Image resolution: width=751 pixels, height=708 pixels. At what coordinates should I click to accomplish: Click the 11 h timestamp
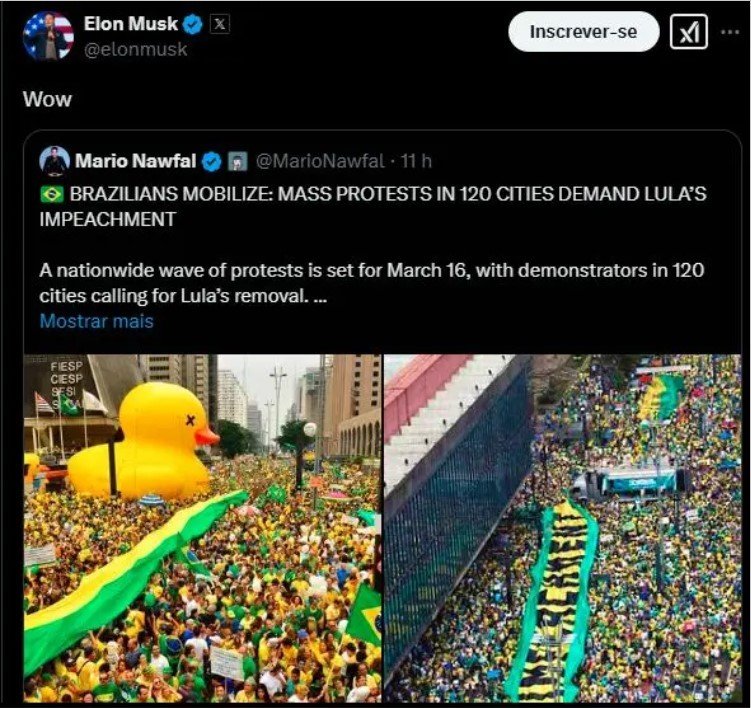pos(416,161)
